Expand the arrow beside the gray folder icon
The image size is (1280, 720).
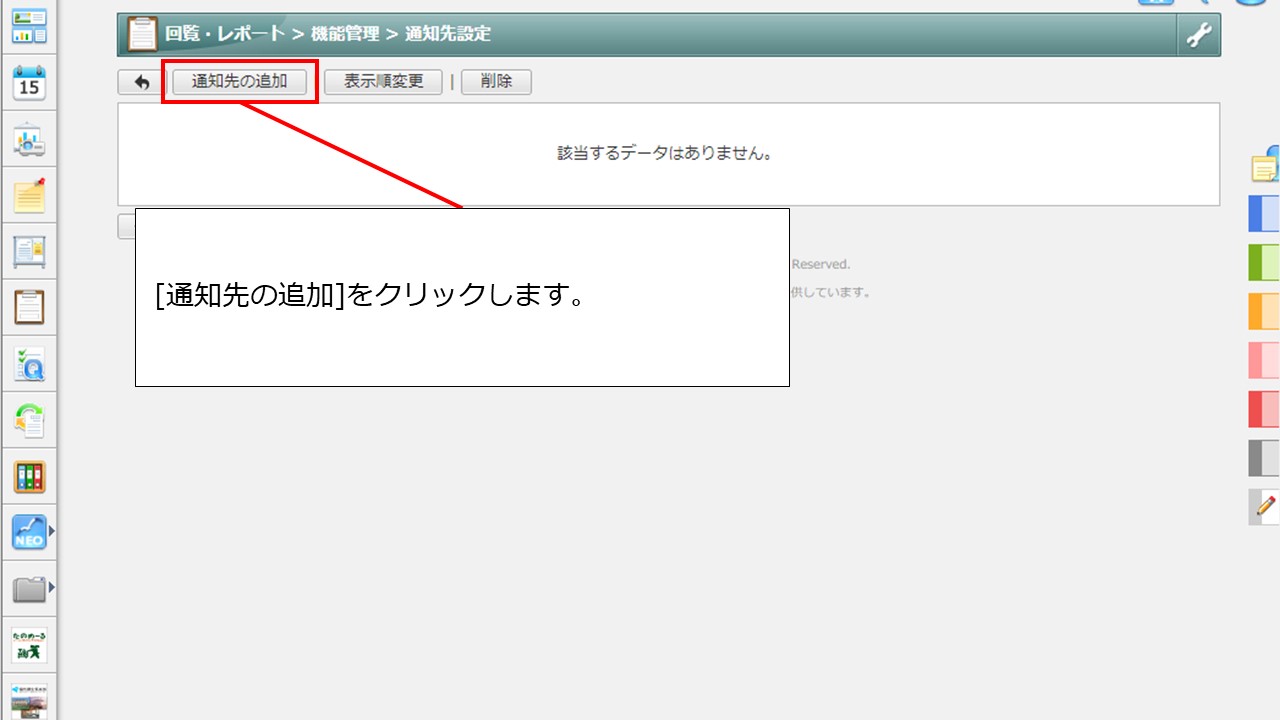[x=51, y=588]
